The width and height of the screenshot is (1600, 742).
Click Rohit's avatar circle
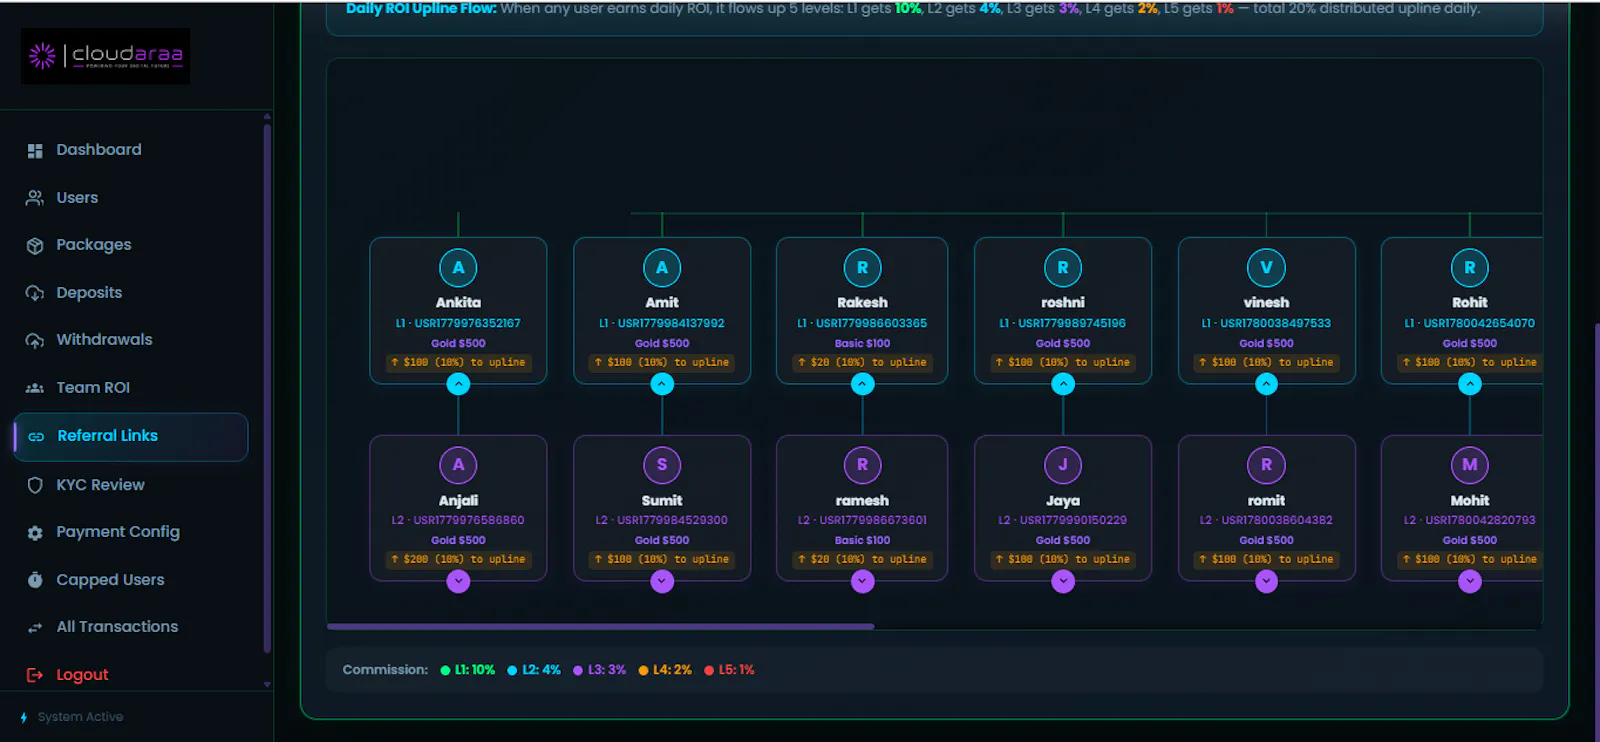click(x=1470, y=268)
